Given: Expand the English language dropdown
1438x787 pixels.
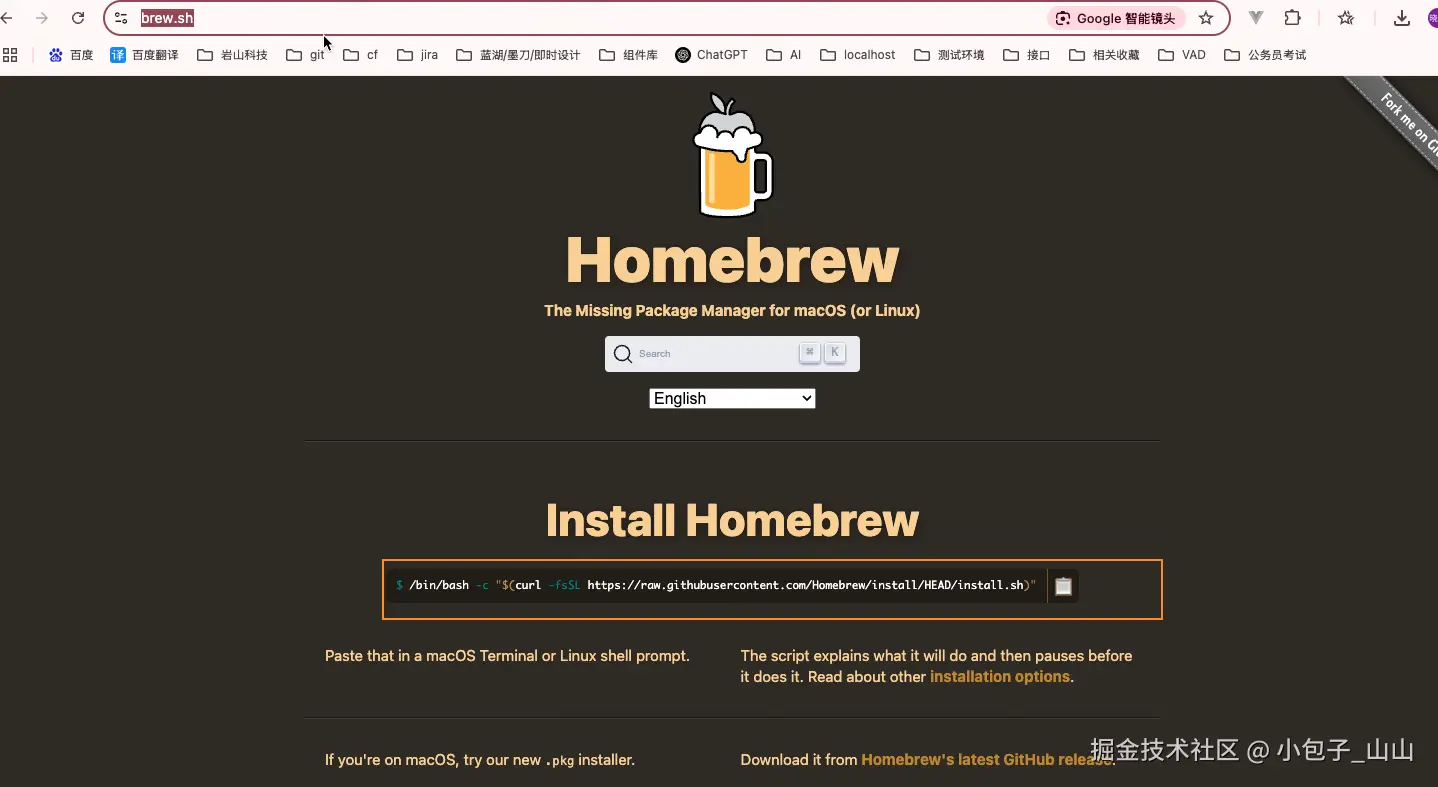Looking at the screenshot, I should coord(732,399).
